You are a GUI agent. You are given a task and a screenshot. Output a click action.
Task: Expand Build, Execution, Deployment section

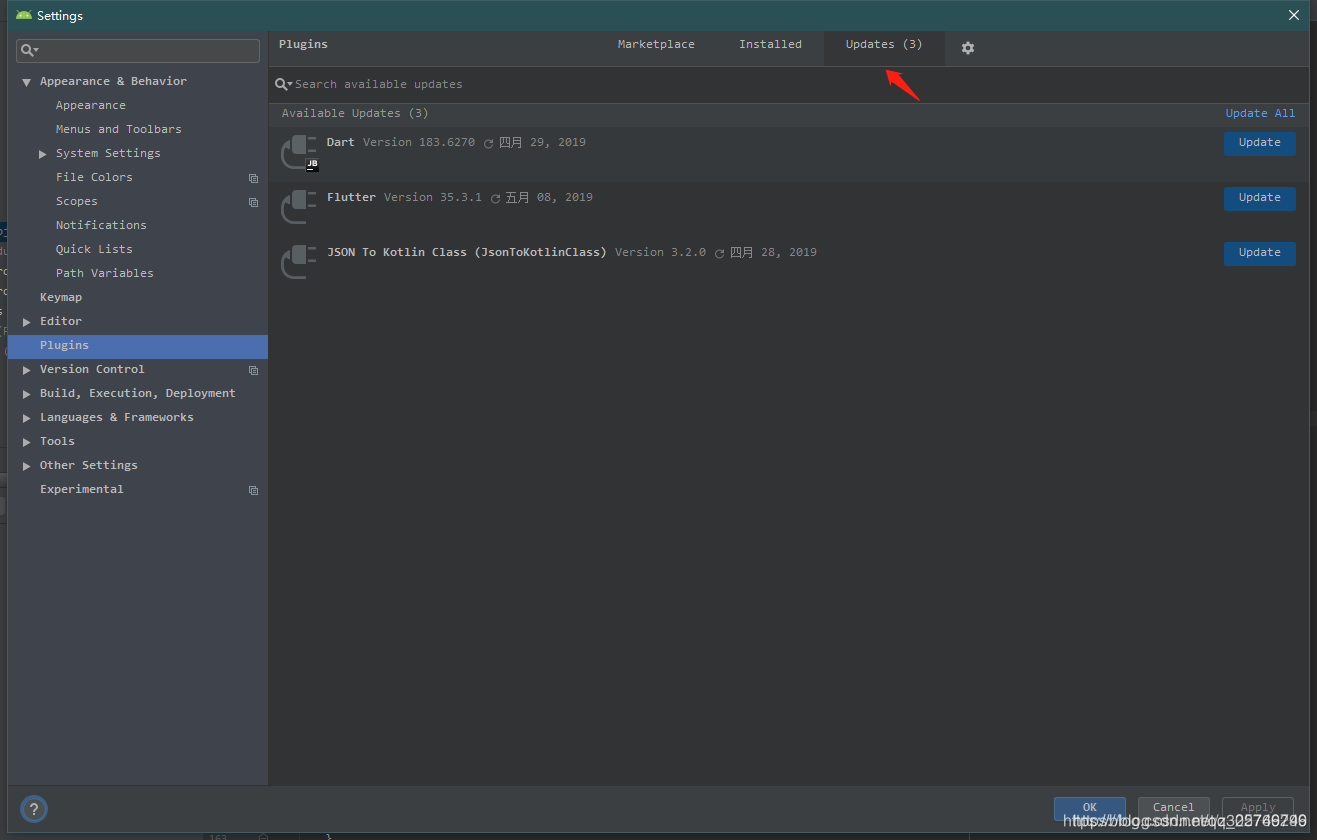(27, 394)
